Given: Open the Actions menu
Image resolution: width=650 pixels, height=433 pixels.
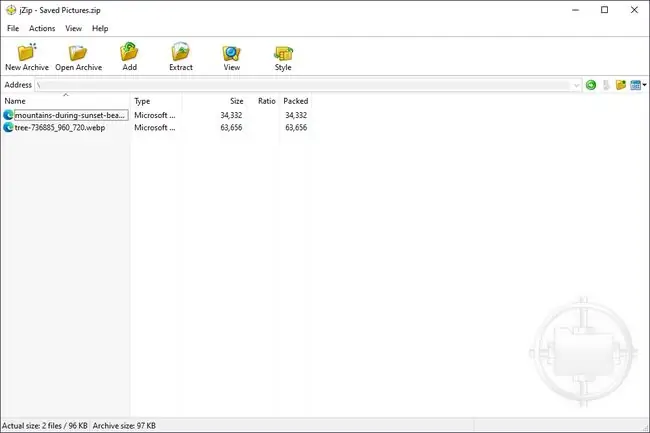Looking at the screenshot, I should 42,29.
